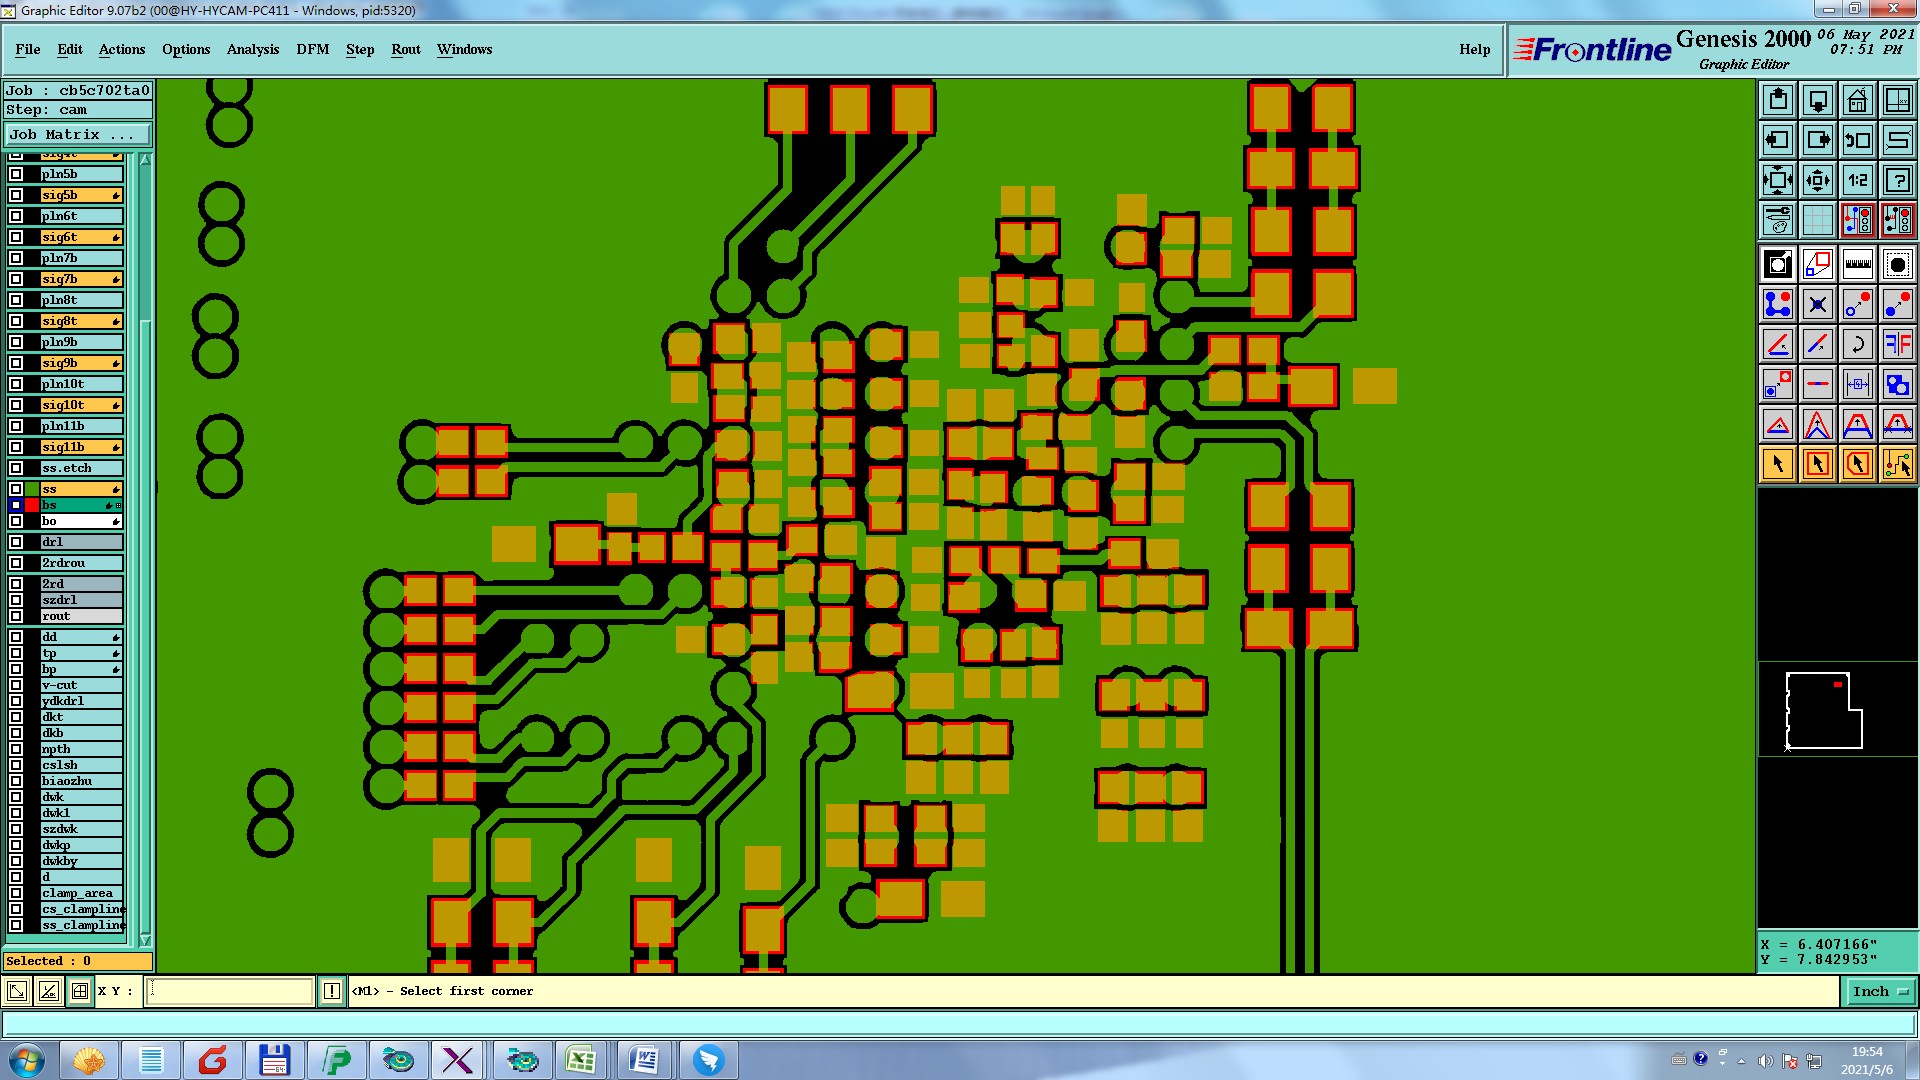Toggle checkbox for the sig5b layer
The height and width of the screenshot is (1080, 1920).
pyautogui.click(x=16, y=195)
